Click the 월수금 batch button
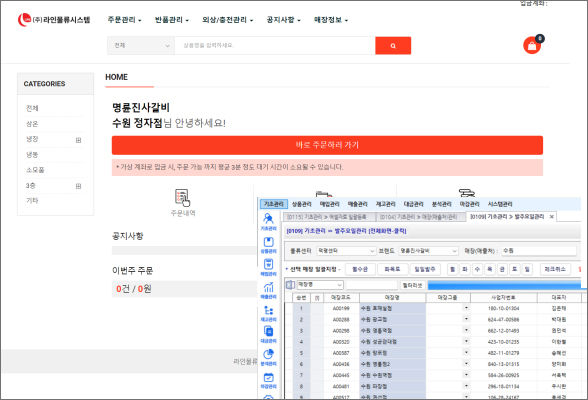The width and height of the screenshot is (588, 400). 360,269
